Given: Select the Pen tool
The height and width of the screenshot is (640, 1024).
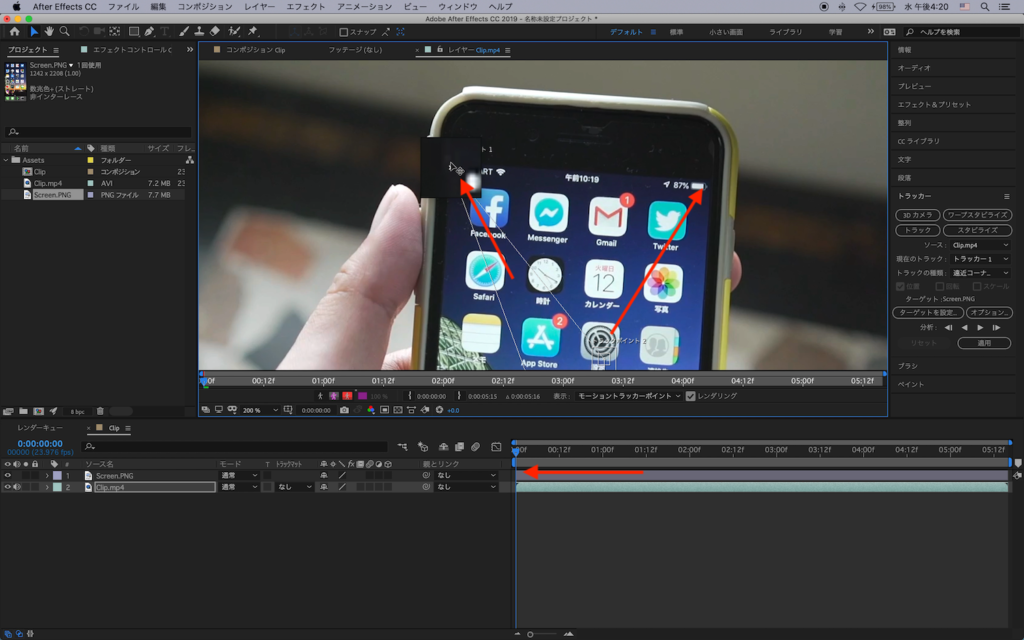Looking at the screenshot, I should [x=151, y=32].
